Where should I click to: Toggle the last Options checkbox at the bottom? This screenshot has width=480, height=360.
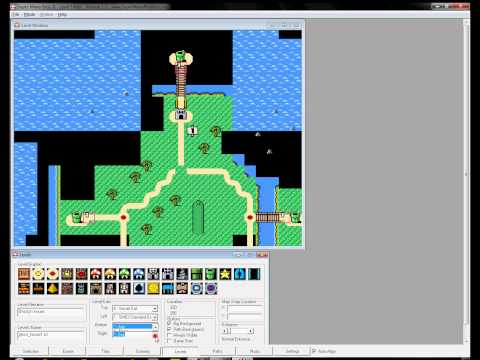pos(169,341)
